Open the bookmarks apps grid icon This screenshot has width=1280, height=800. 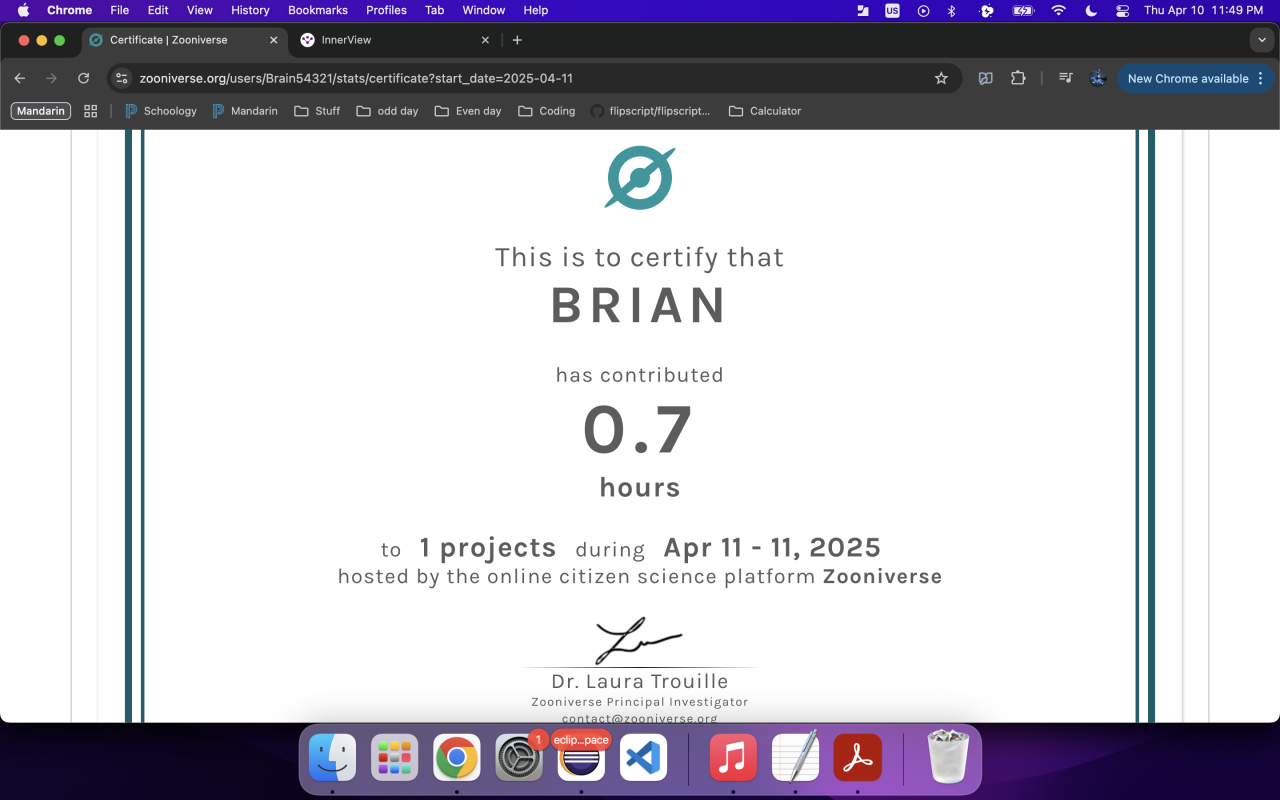[x=91, y=111]
